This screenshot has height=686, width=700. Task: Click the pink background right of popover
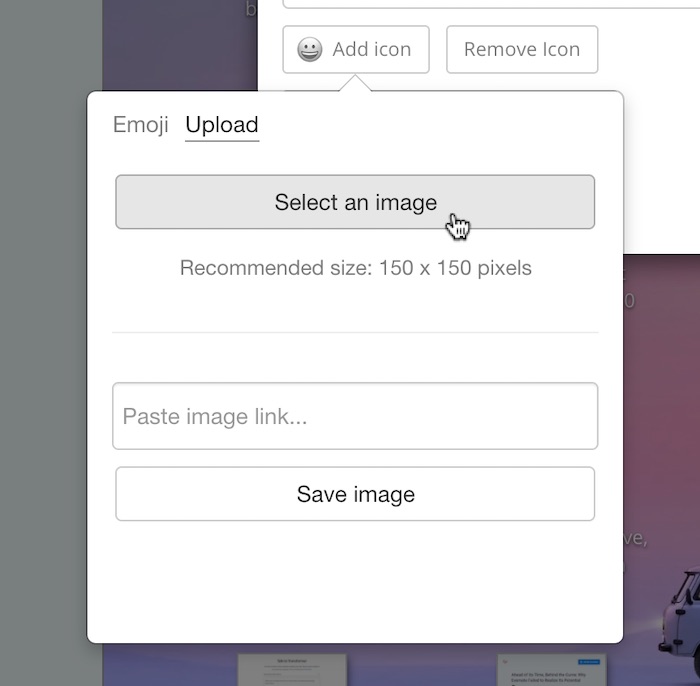point(660,420)
